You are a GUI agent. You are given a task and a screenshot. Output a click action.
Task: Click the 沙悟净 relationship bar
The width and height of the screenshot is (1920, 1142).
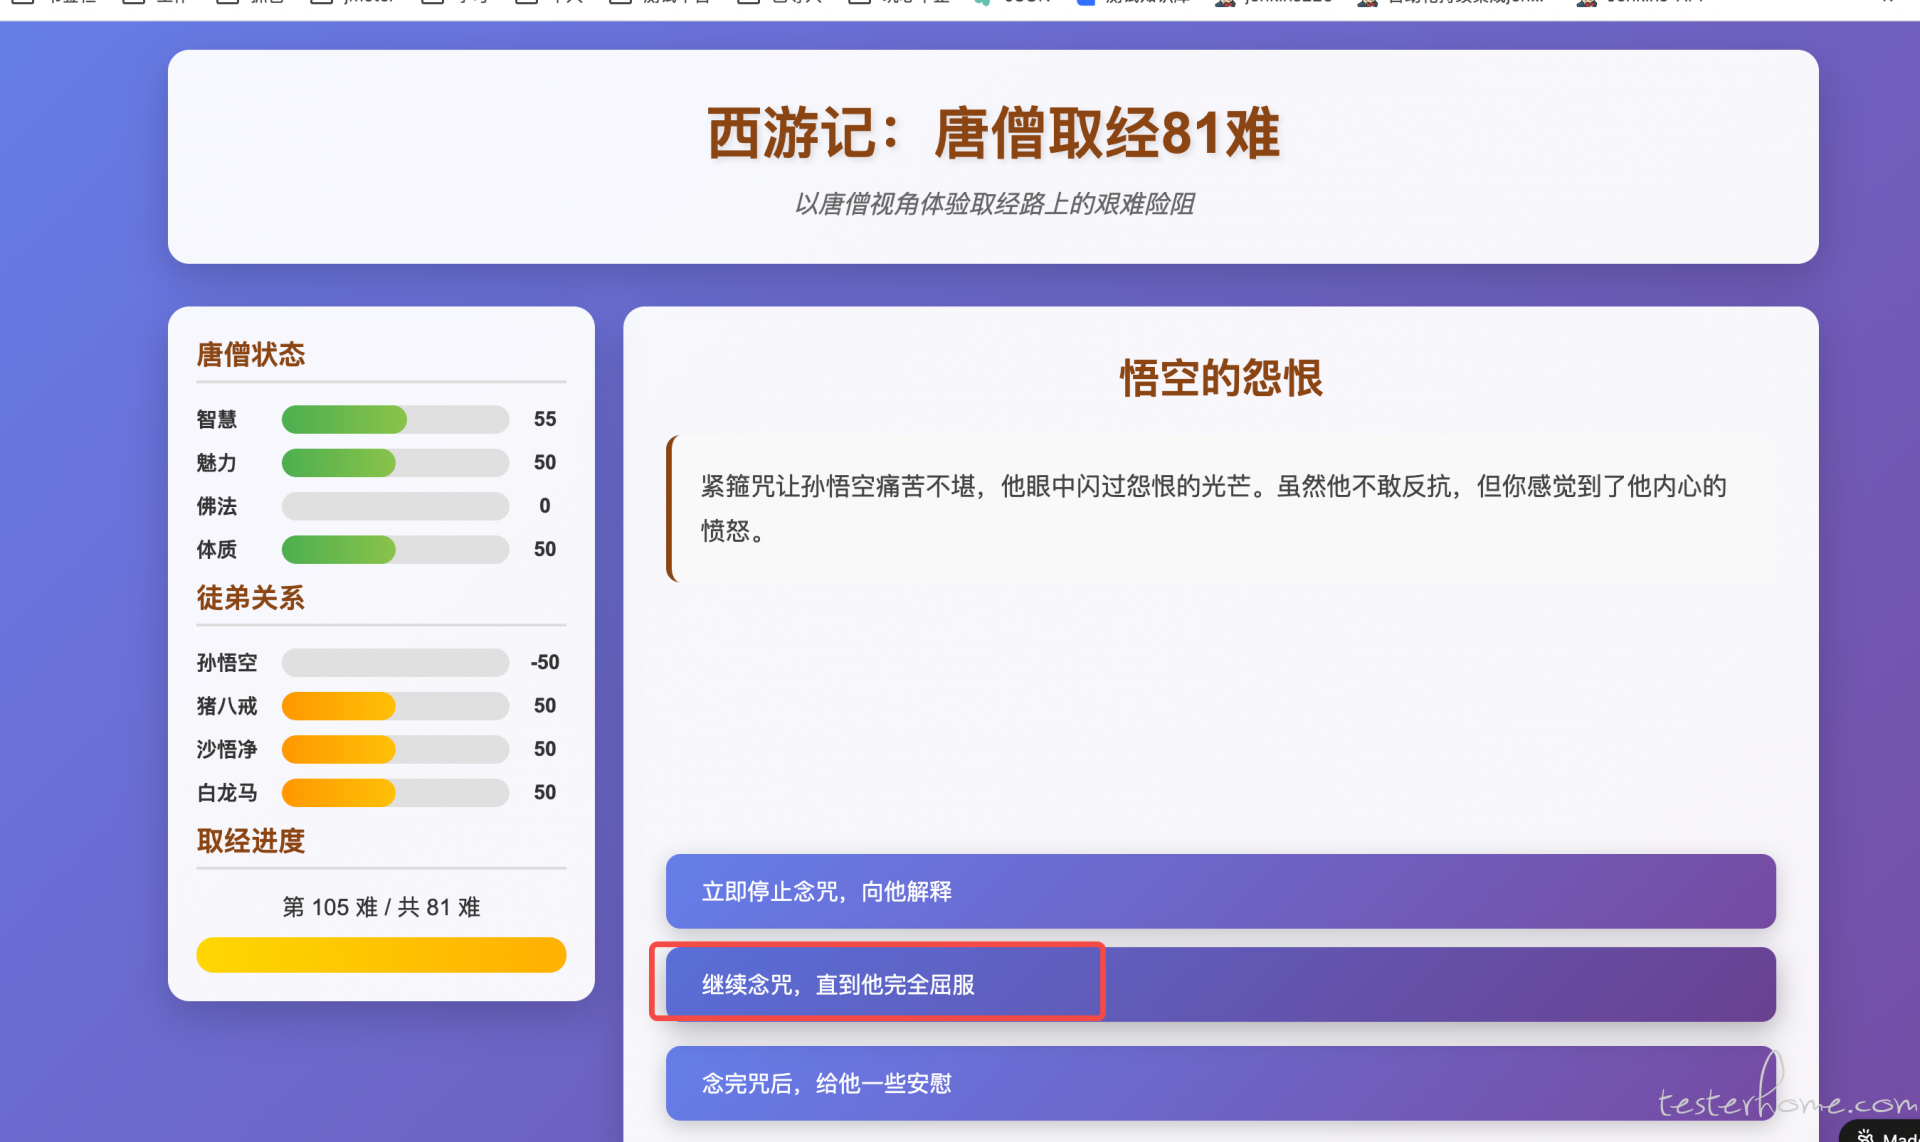click(395, 749)
